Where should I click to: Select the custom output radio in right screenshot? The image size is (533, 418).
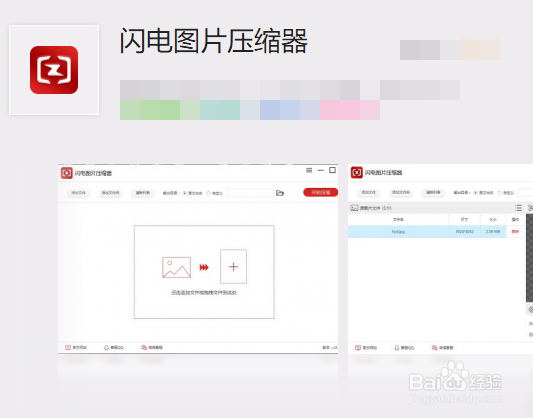(500, 193)
